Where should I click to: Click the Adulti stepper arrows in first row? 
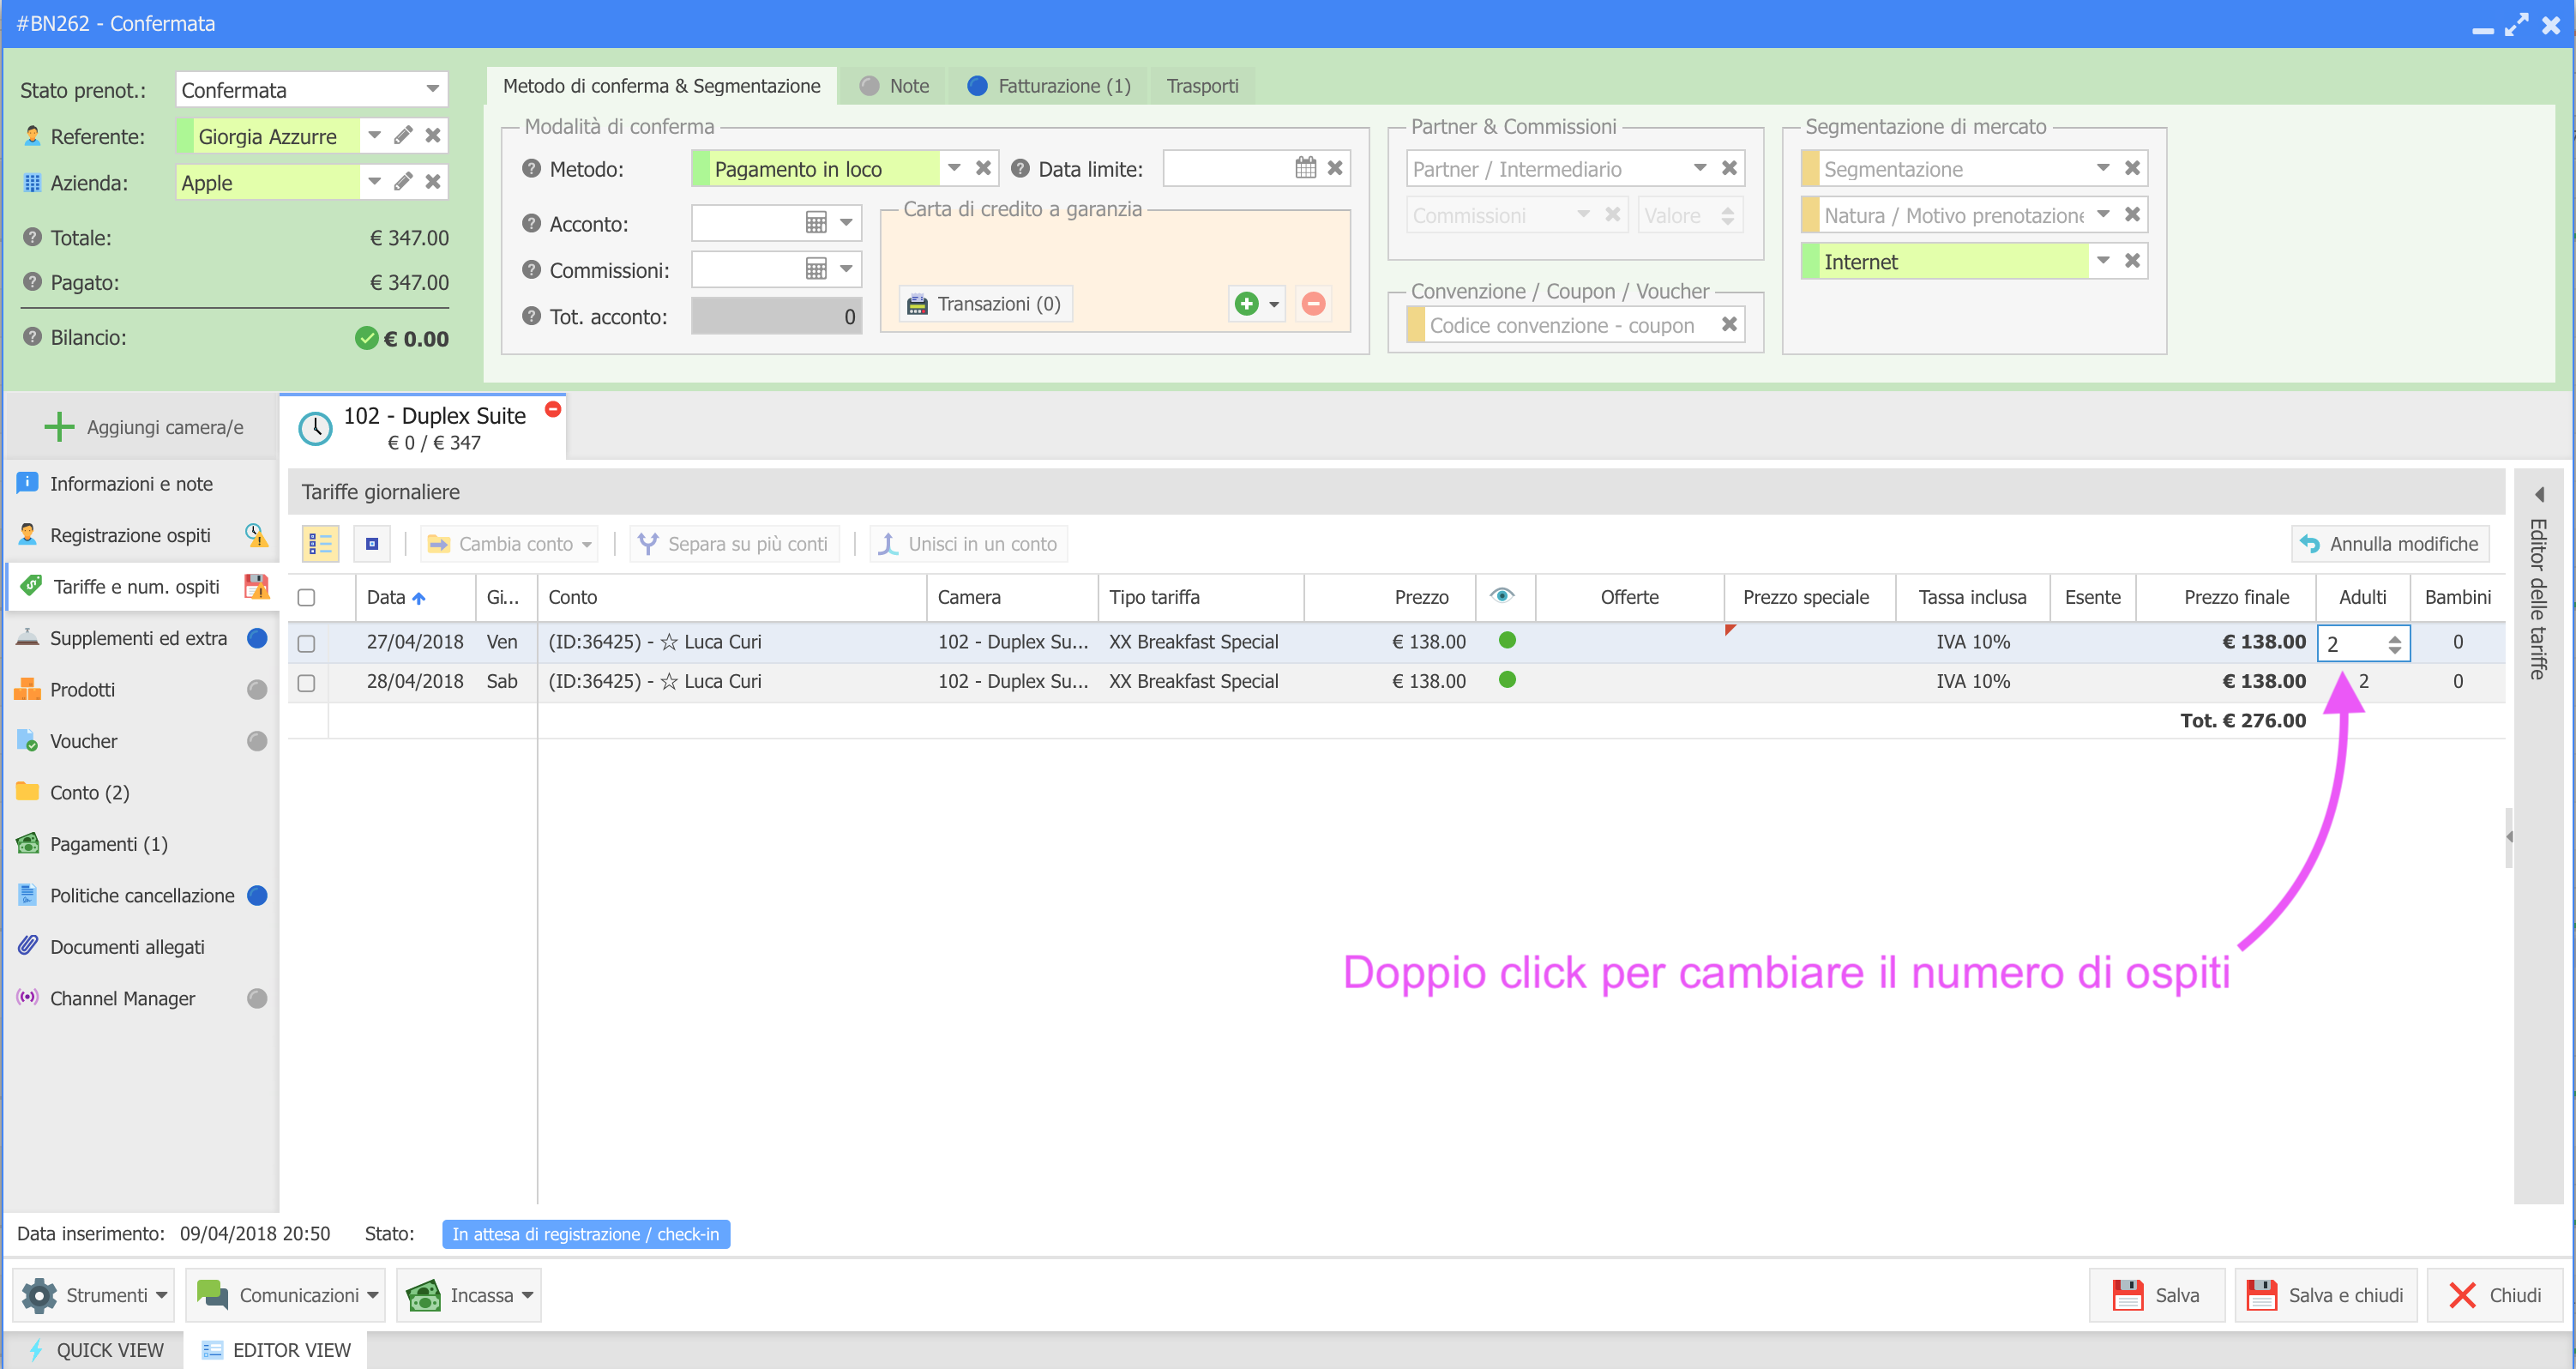(x=2394, y=645)
